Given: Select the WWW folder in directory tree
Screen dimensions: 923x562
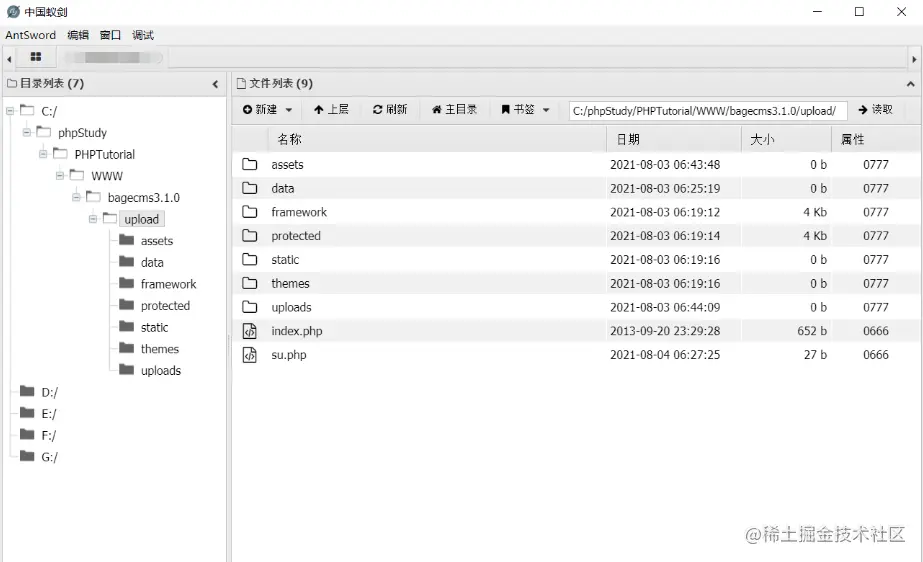Looking at the screenshot, I should [x=107, y=176].
